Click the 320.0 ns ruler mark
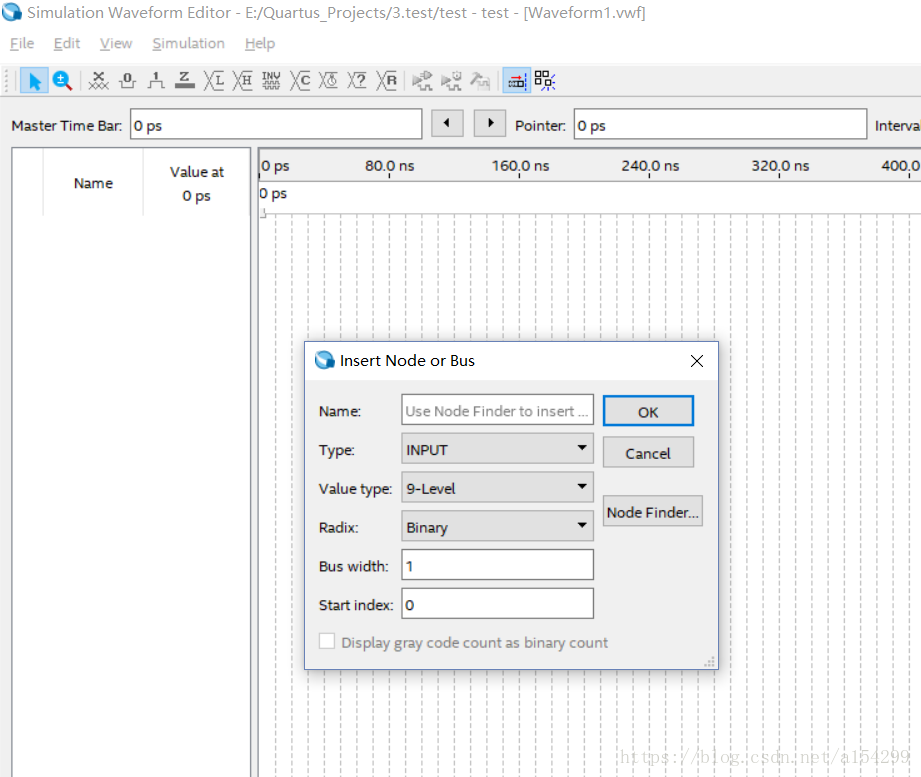Screen dimensions: 921x777 pos(780,166)
